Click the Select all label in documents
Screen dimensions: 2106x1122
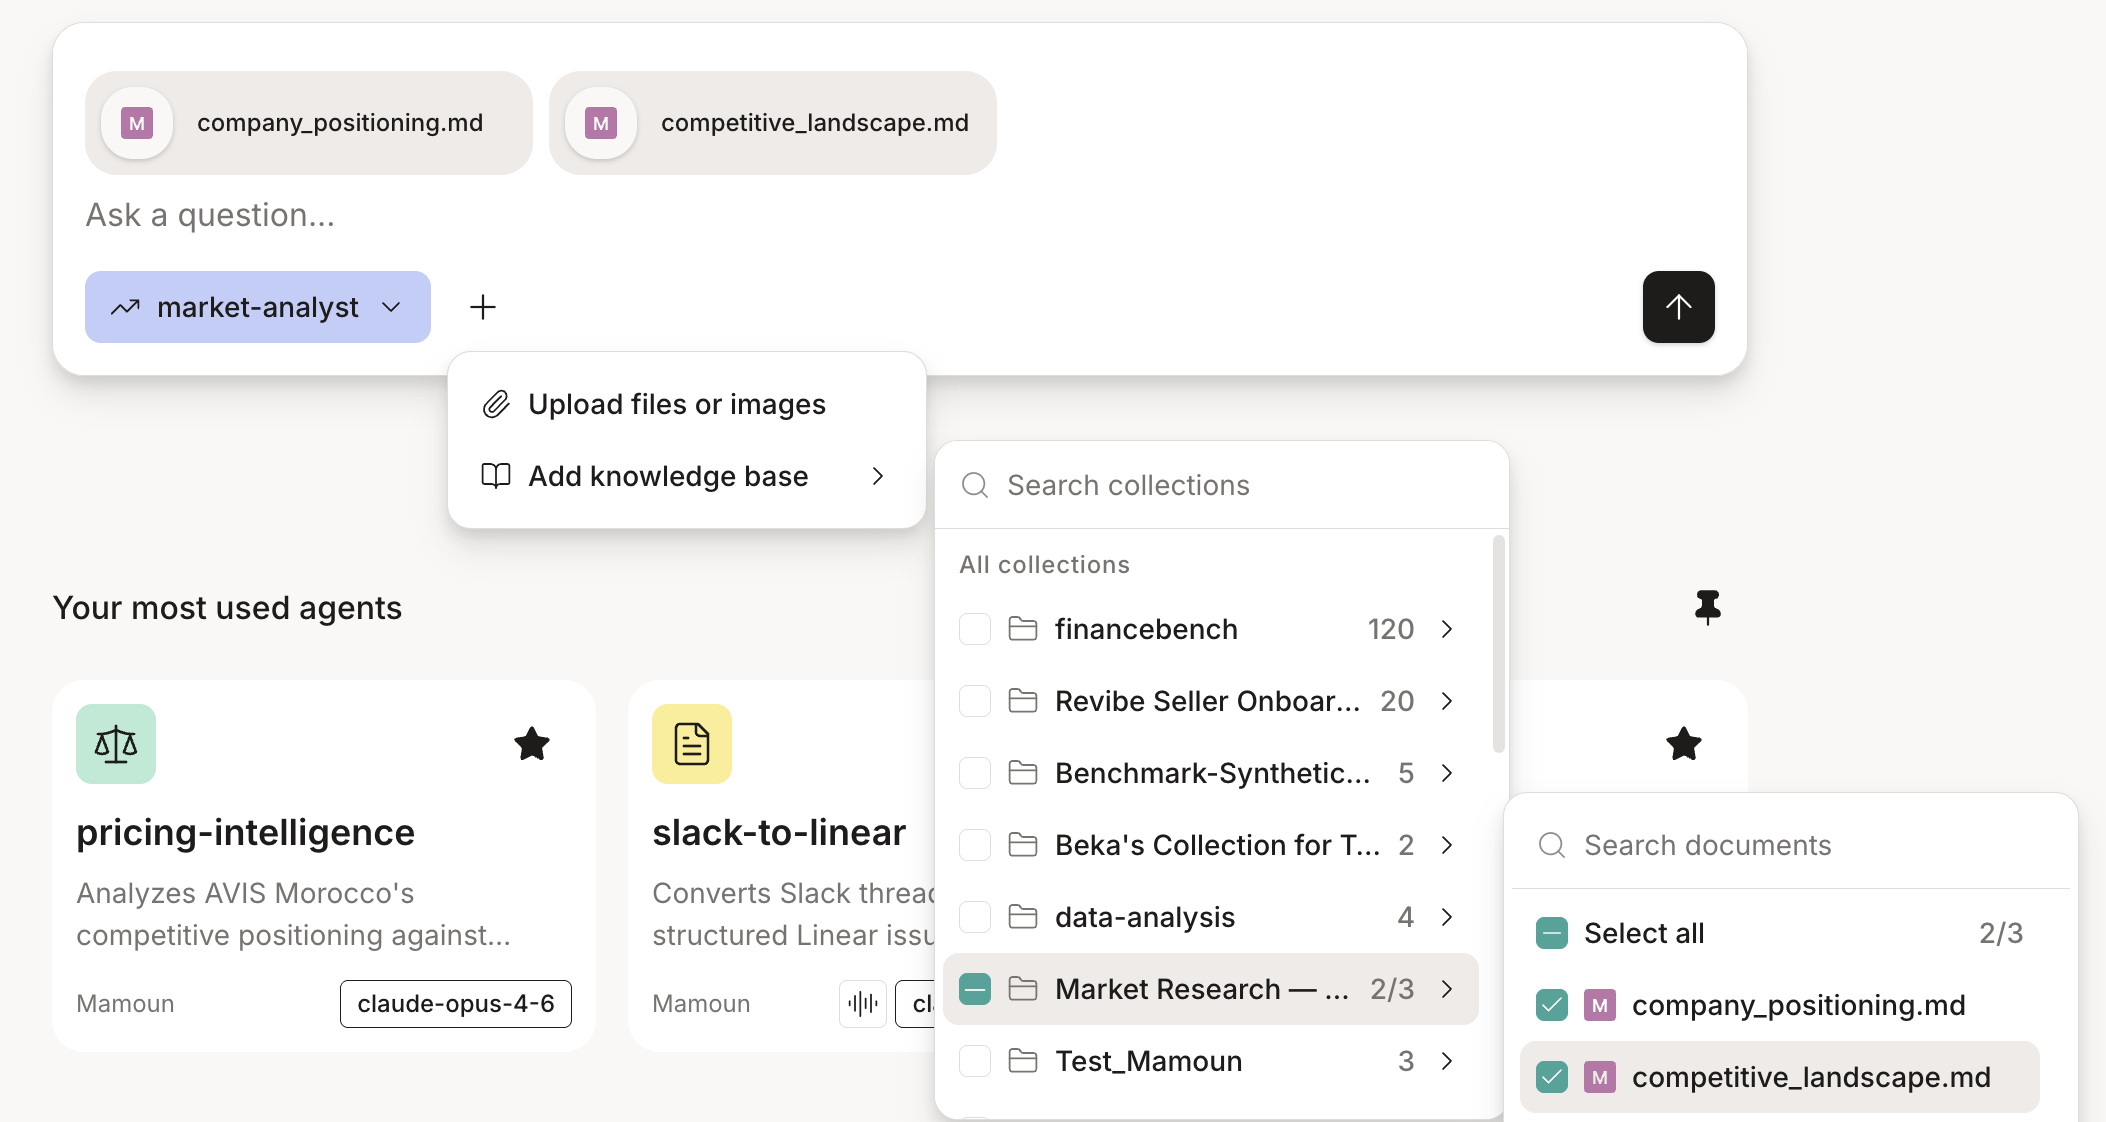pyautogui.click(x=1644, y=933)
